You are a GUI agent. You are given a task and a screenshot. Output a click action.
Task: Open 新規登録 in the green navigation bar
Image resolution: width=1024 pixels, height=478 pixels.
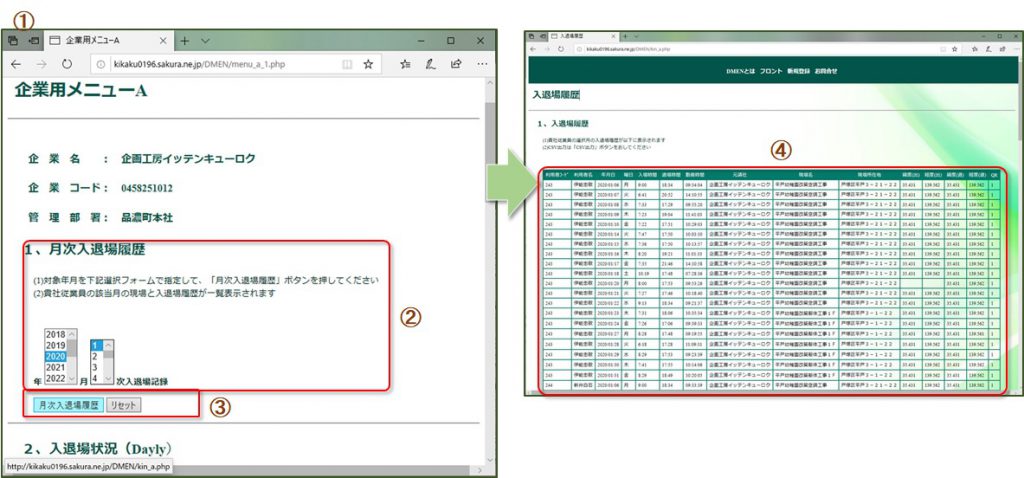pyautogui.click(x=797, y=71)
